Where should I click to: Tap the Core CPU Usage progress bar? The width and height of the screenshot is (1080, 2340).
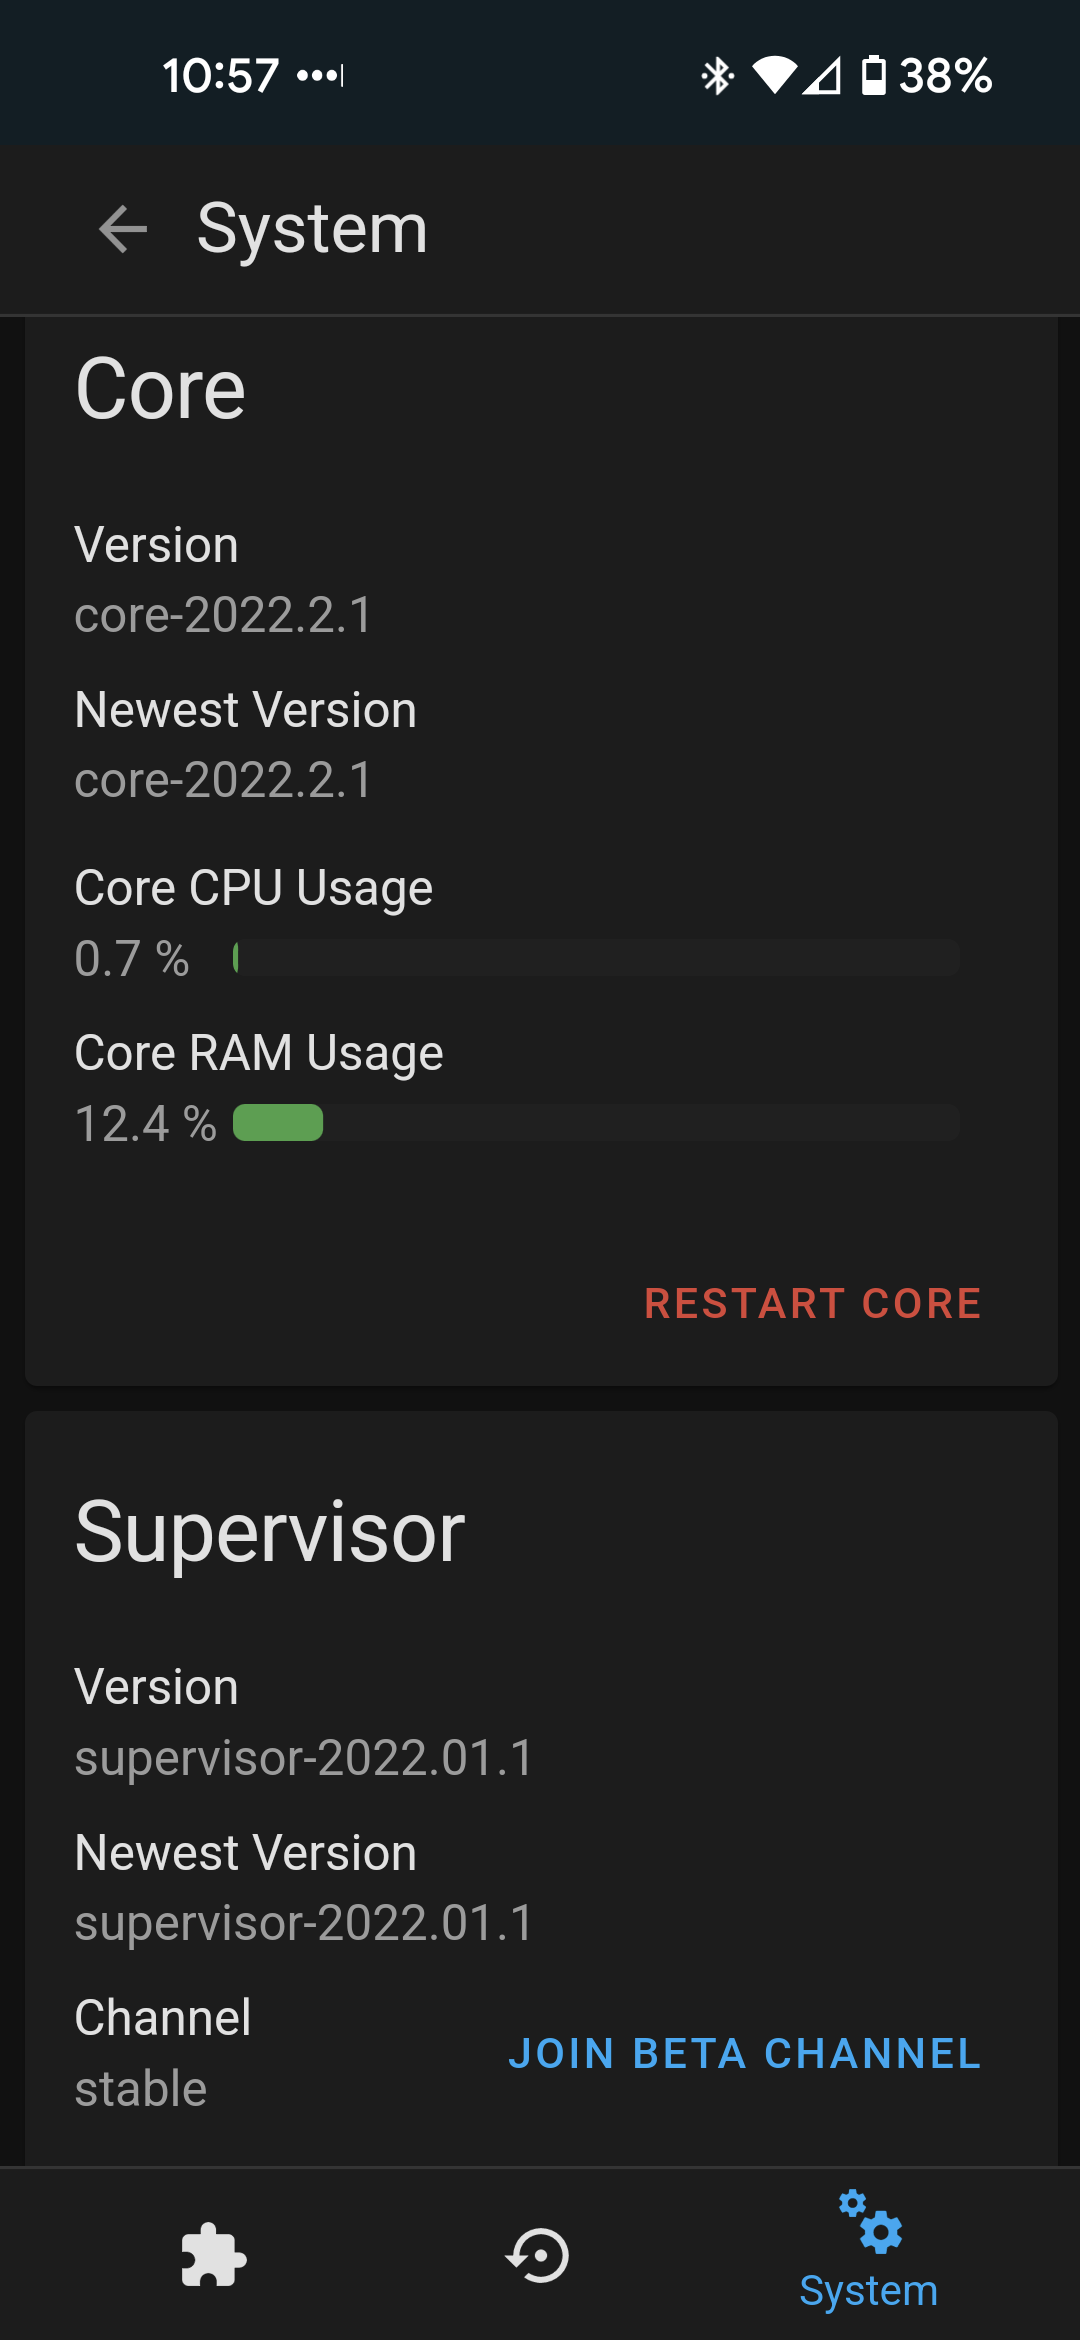click(595, 958)
